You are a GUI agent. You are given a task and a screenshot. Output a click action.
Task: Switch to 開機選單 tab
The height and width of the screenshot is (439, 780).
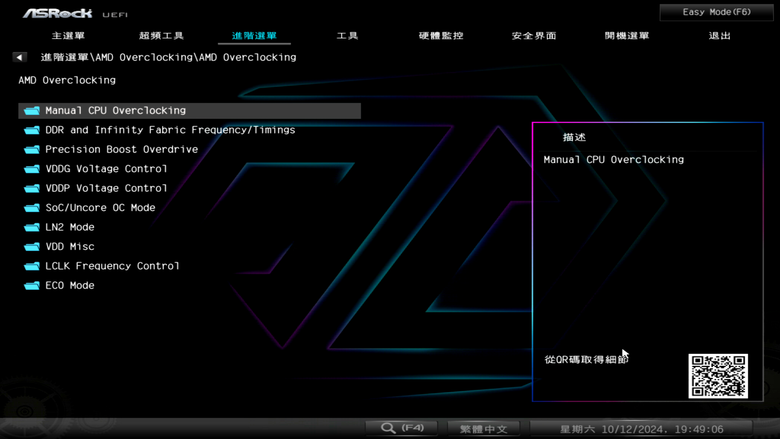click(x=627, y=36)
